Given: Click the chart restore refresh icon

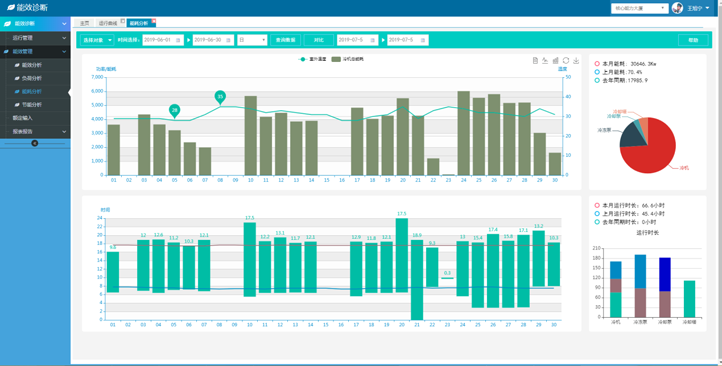Looking at the screenshot, I should (x=566, y=61).
